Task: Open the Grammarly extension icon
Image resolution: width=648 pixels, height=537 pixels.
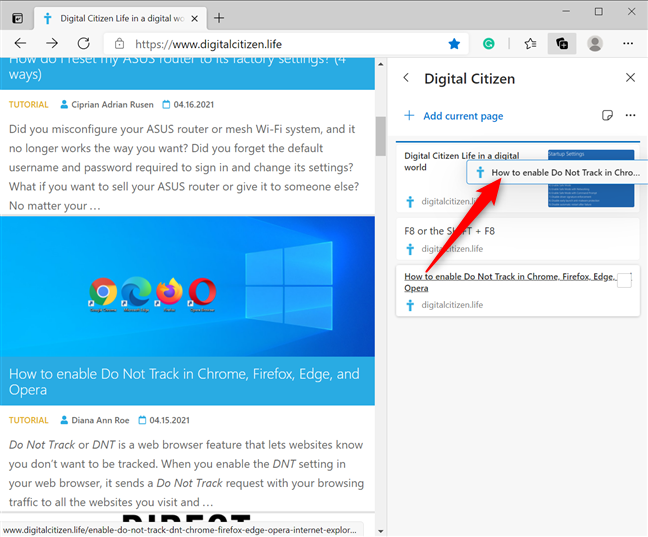Action: [488, 43]
